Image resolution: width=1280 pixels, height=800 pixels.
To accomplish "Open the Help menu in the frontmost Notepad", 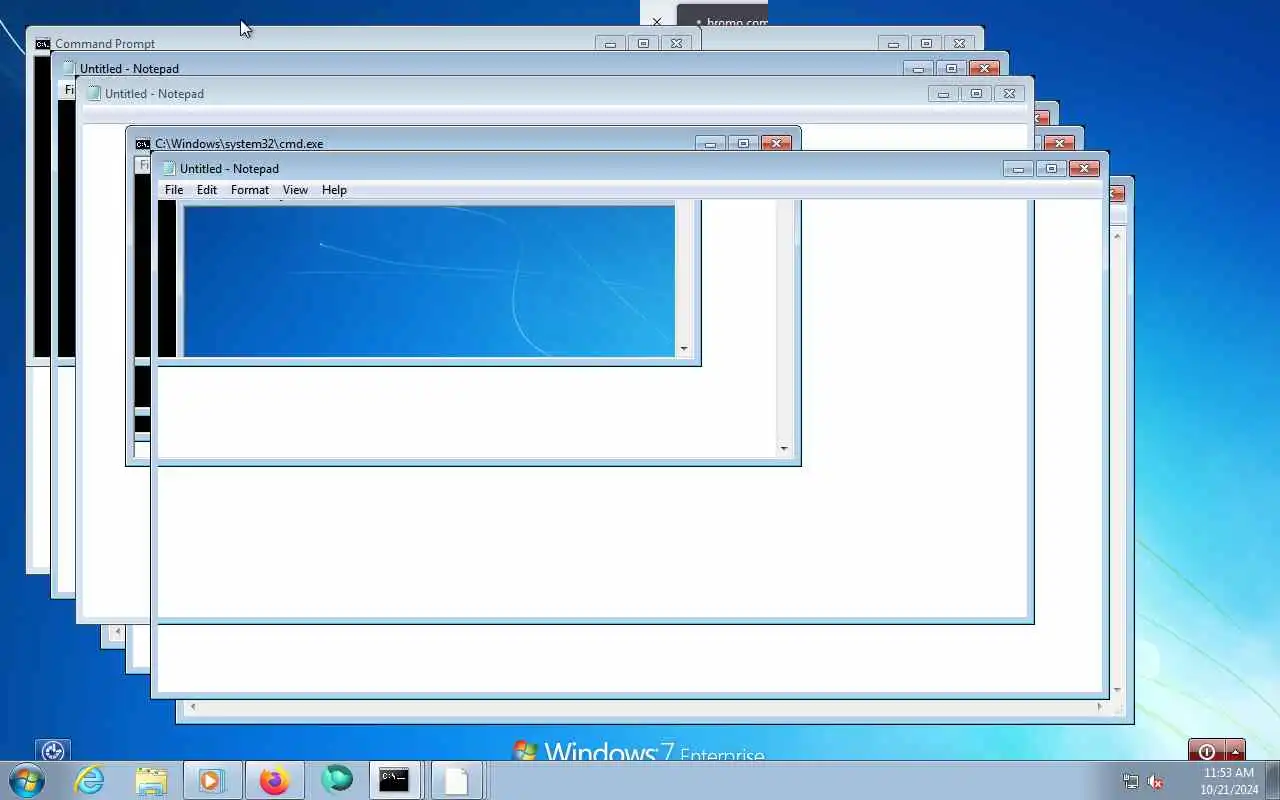I will (334, 190).
